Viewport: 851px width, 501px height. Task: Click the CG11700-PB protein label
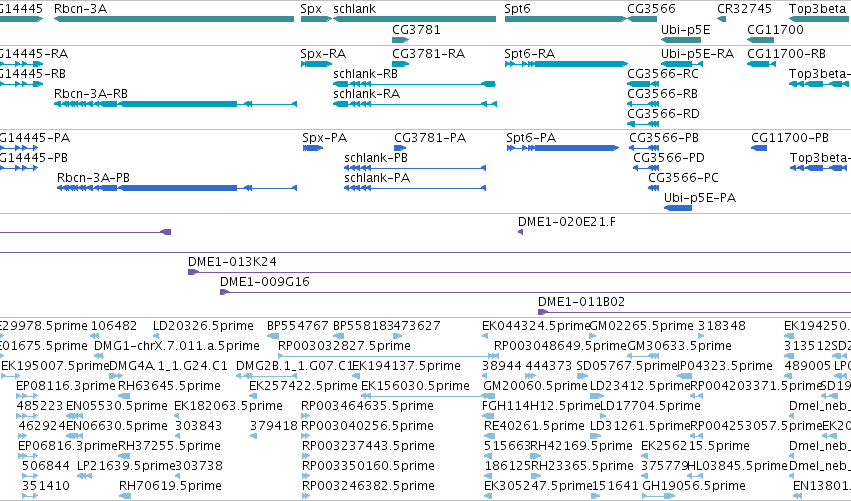[x=790, y=138]
